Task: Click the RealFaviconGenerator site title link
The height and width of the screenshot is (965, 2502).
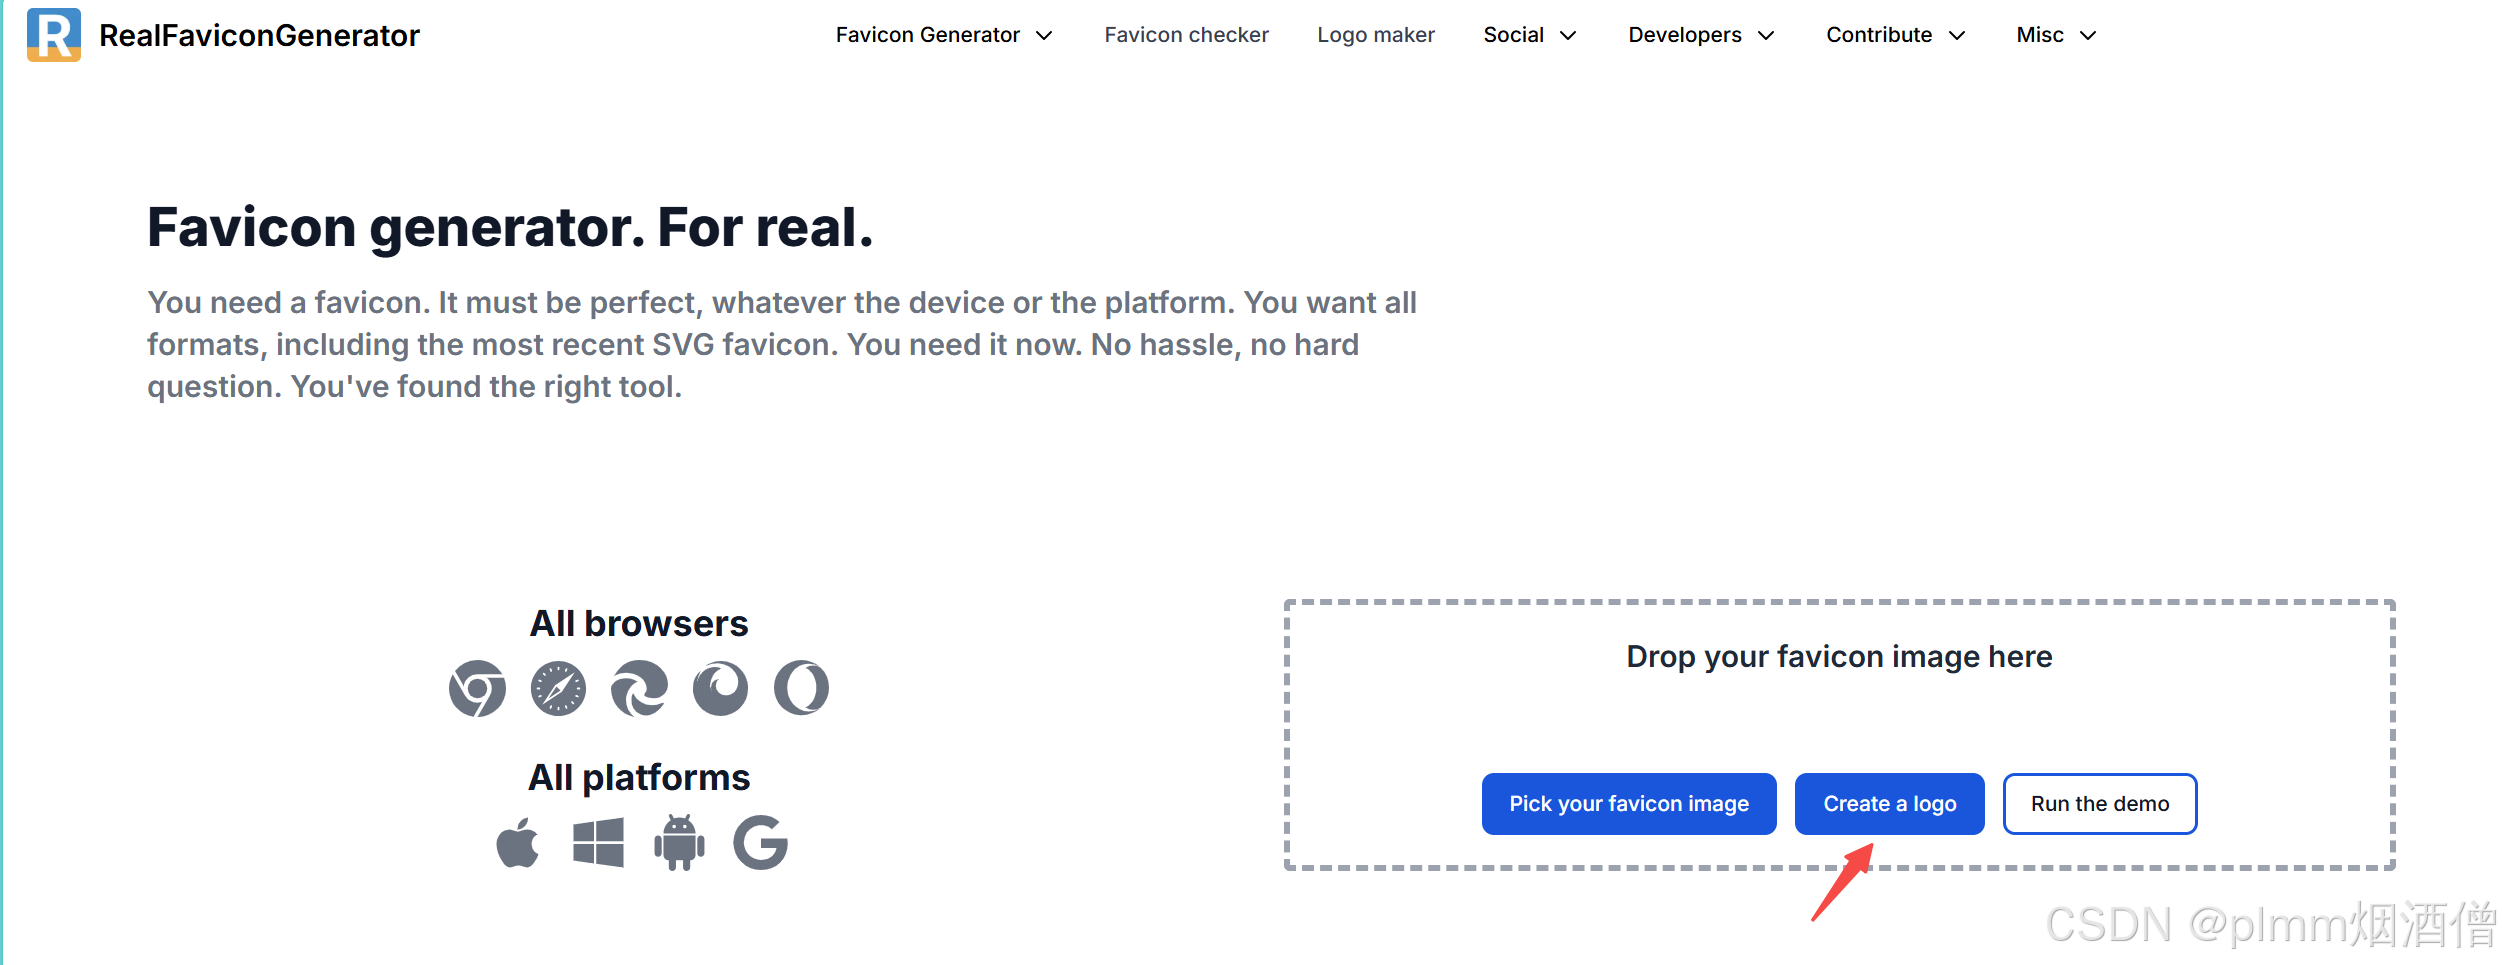Action: pos(259,36)
